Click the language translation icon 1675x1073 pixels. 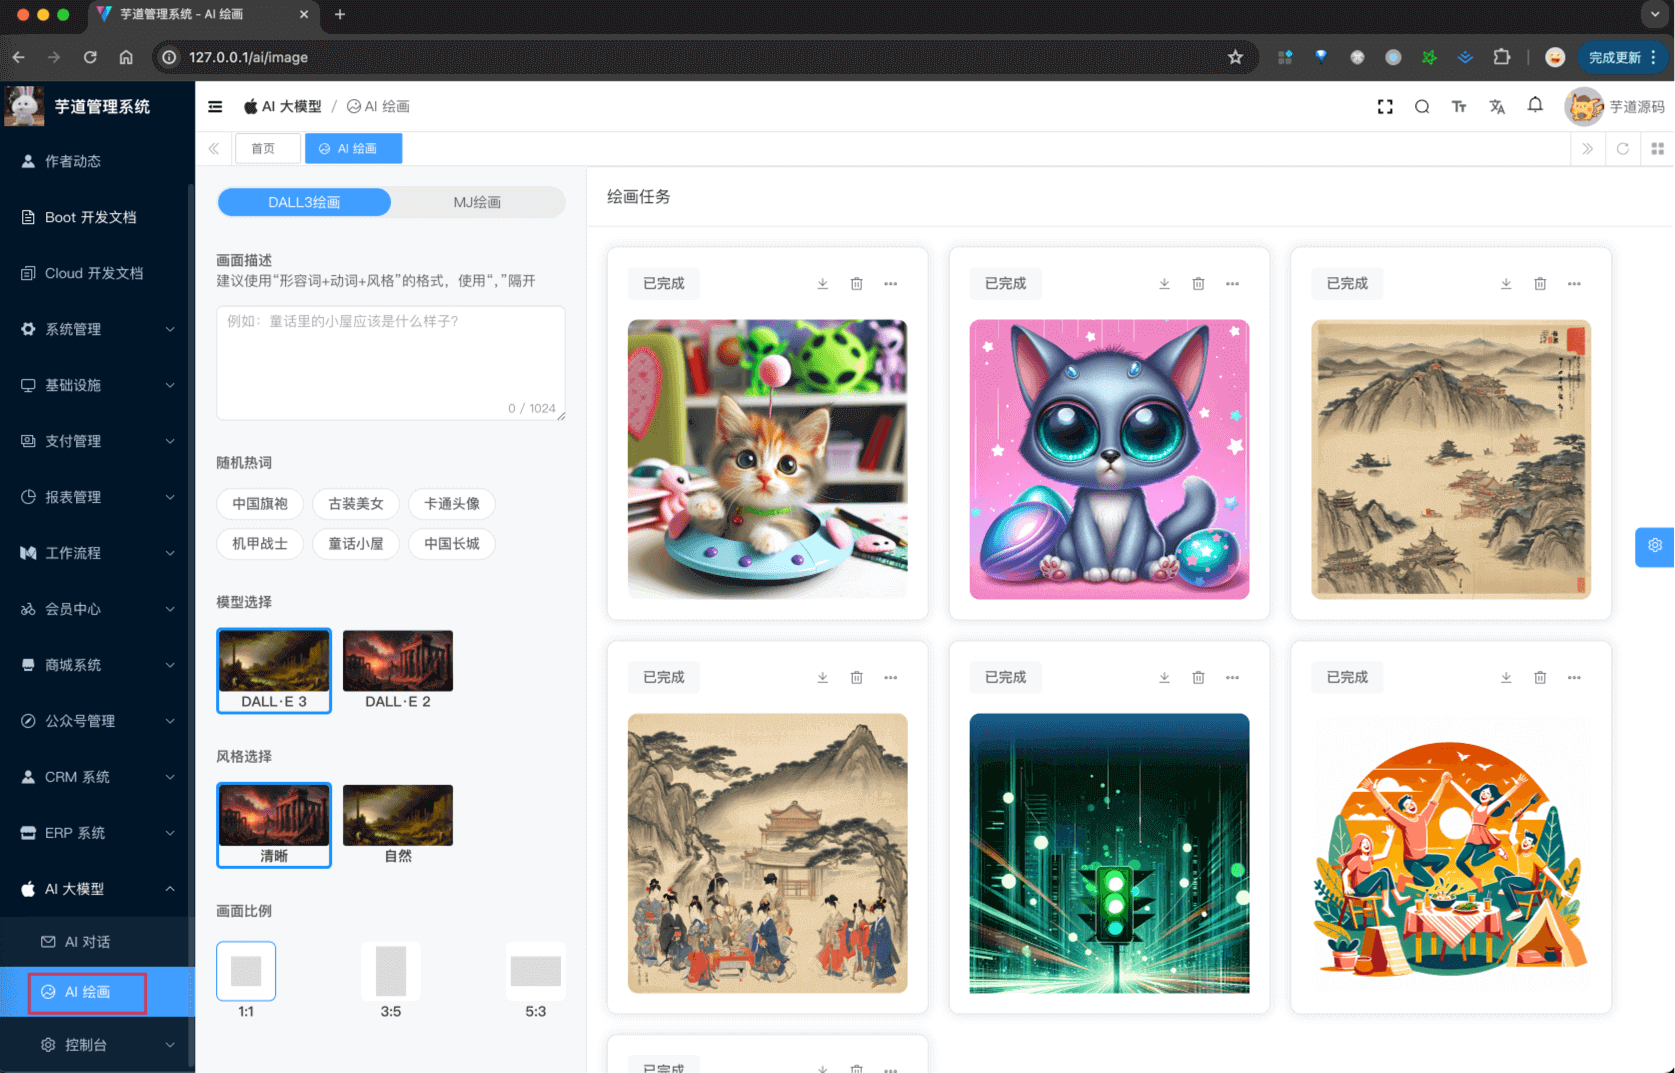[x=1497, y=106]
